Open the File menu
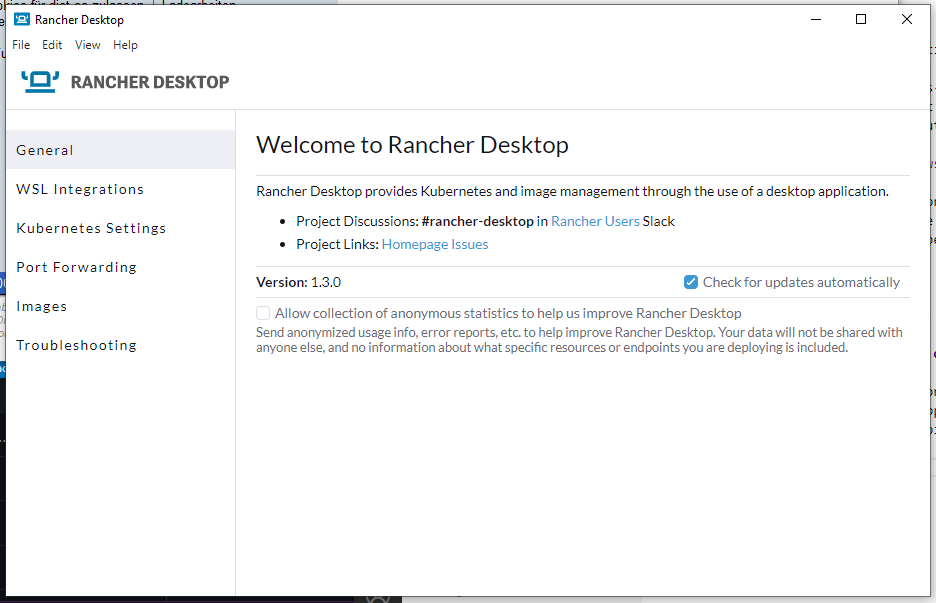This screenshot has width=936, height=603. 20,44
